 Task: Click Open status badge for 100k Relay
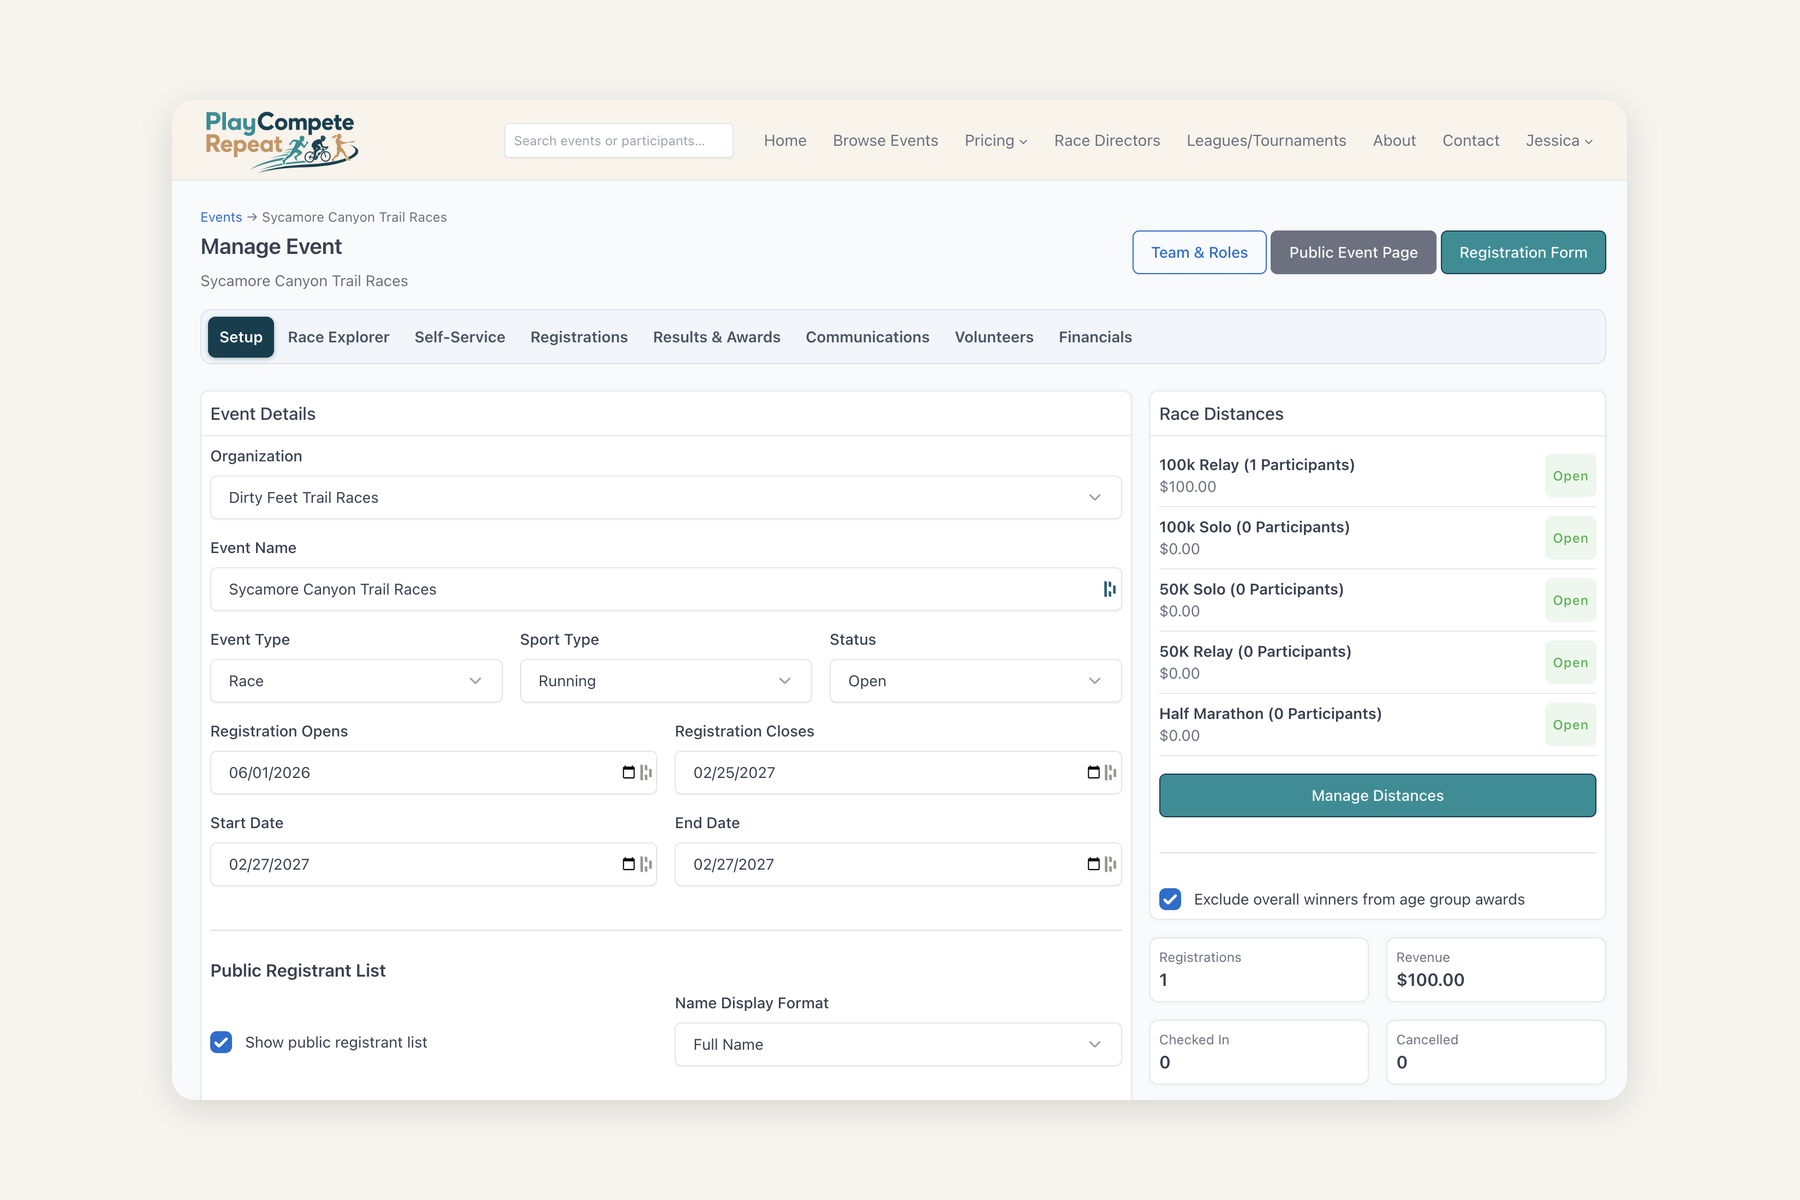pyautogui.click(x=1570, y=476)
